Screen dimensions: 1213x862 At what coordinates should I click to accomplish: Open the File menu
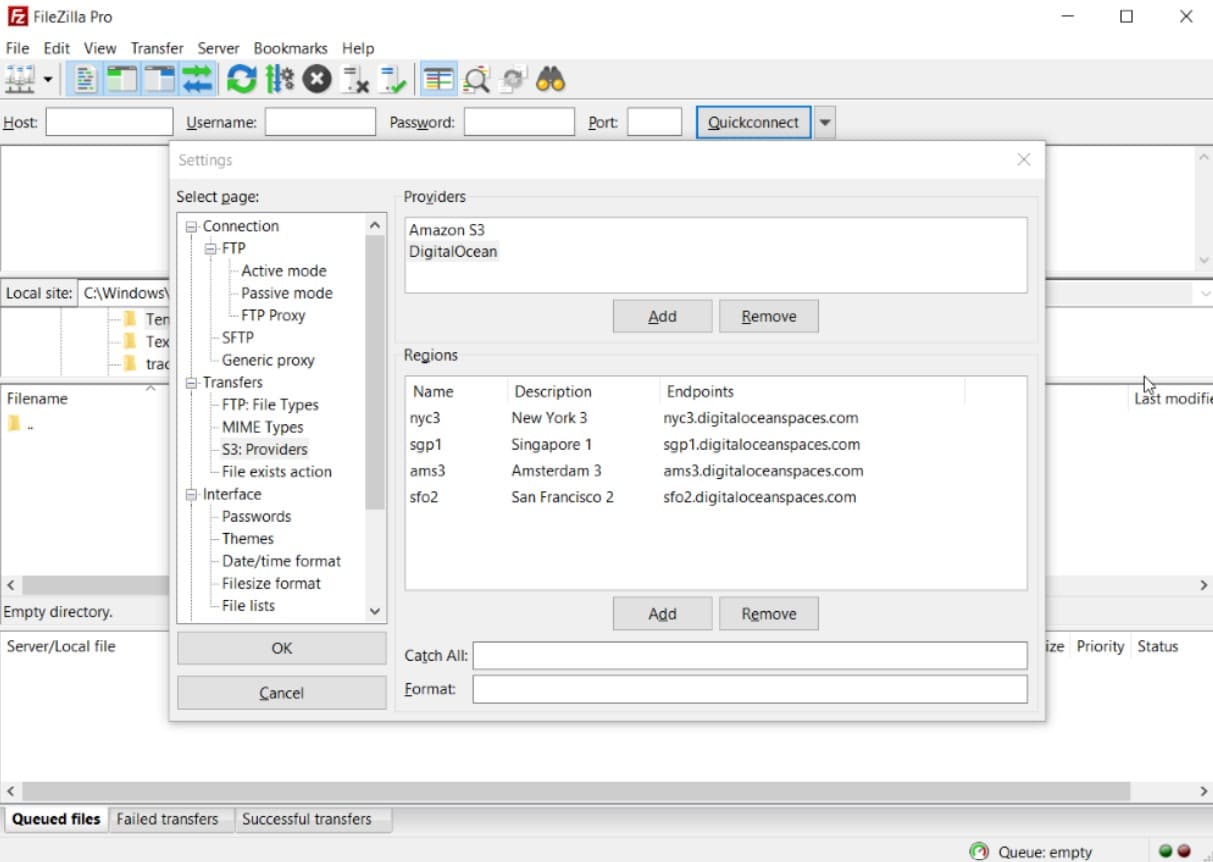[x=18, y=48]
